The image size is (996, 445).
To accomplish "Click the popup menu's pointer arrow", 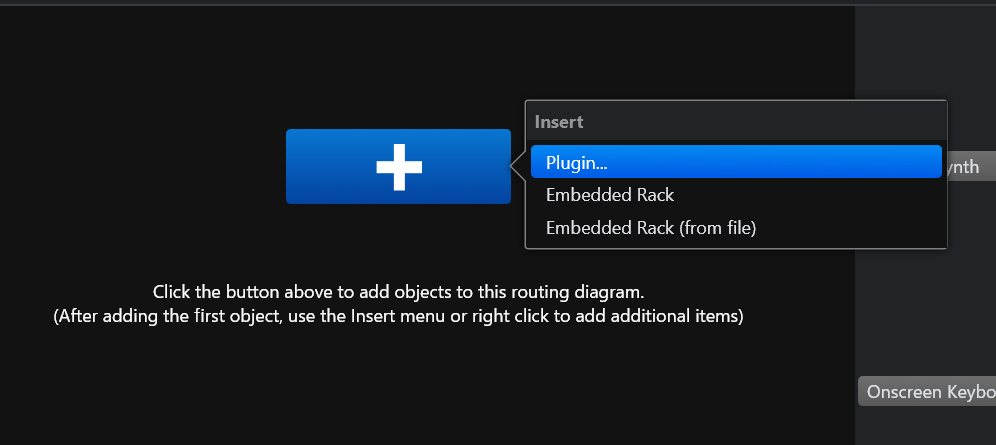I will tap(518, 167).
